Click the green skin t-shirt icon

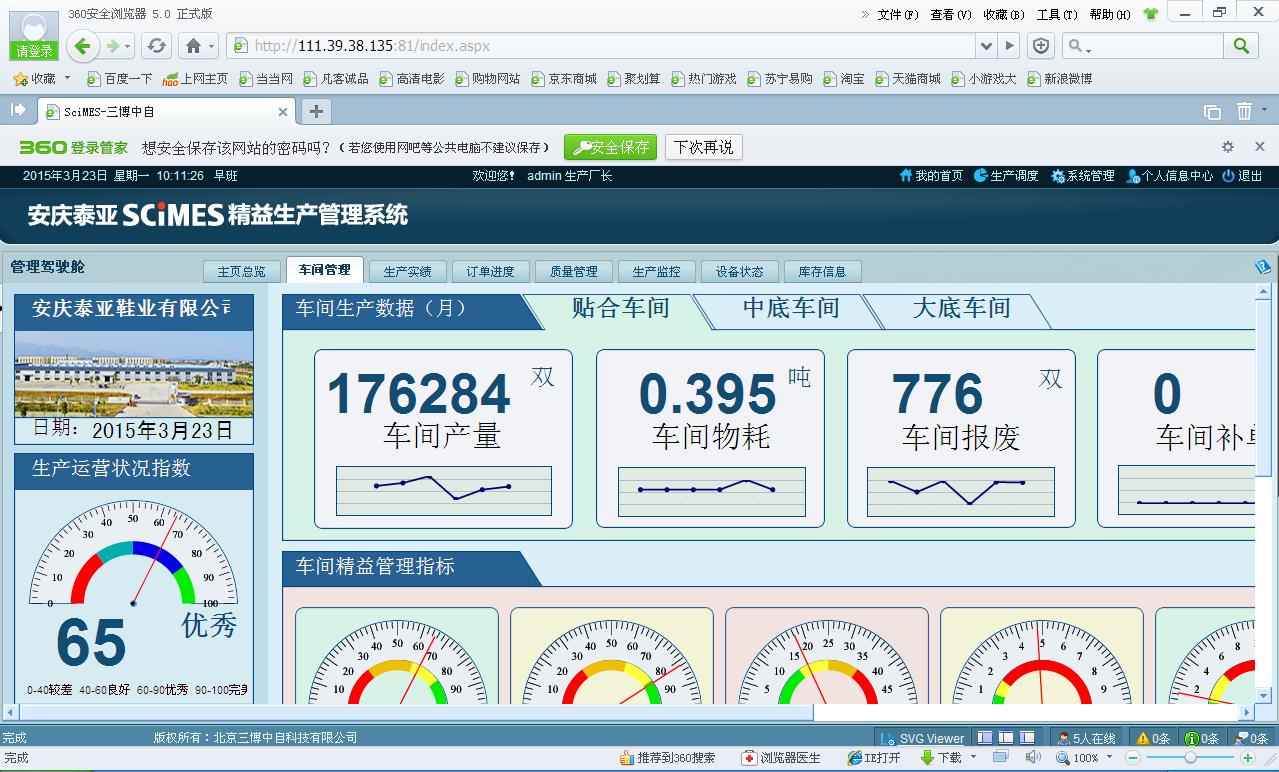pyautogui.click(x=1150, y=14)
